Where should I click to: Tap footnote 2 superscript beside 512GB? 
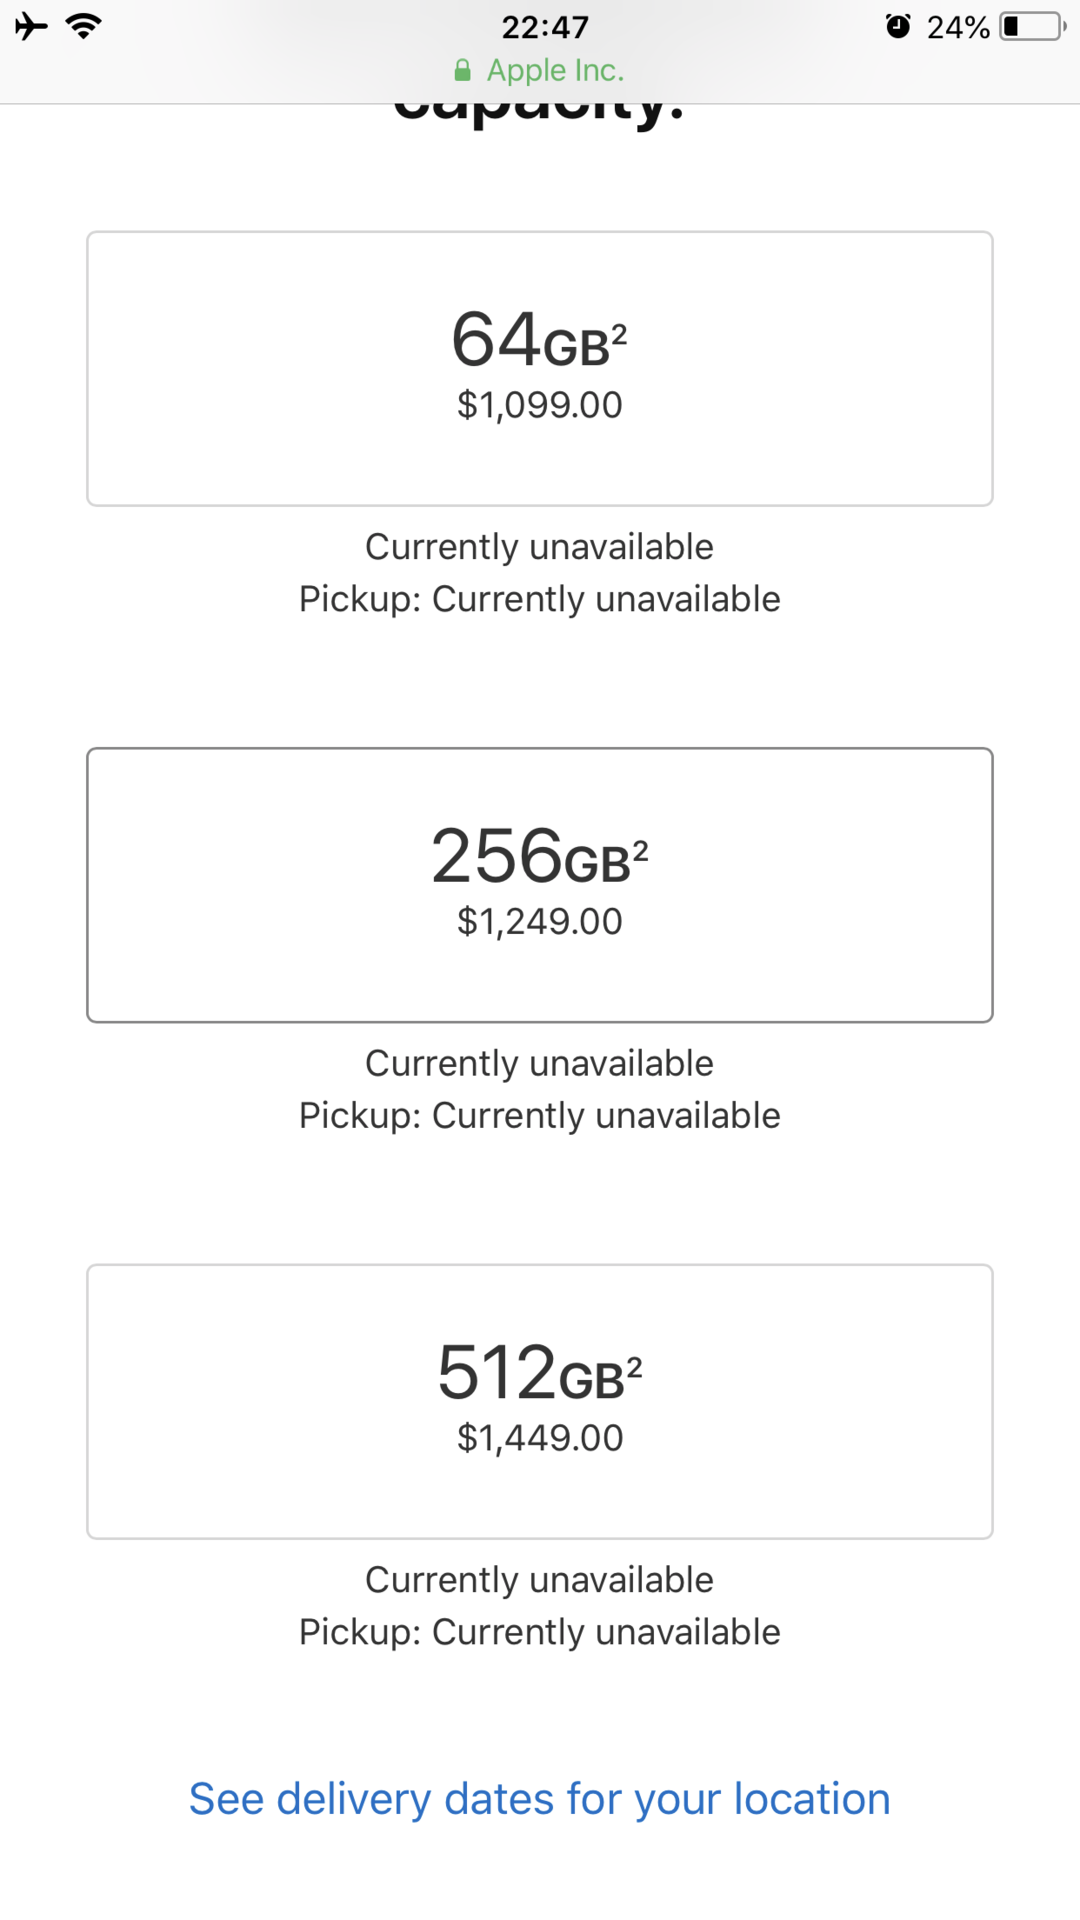pyautogui.click(x=634, y=1367)
